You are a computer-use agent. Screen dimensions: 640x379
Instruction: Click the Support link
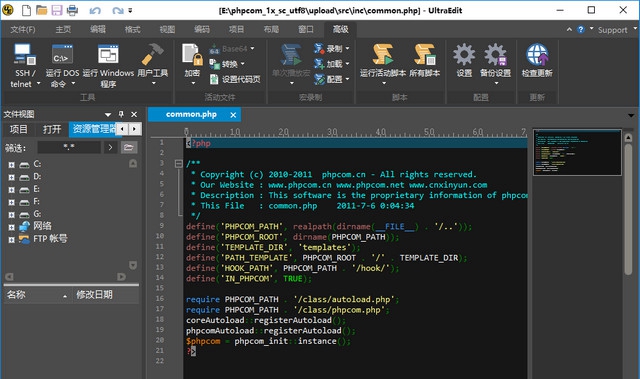point(612,30)
